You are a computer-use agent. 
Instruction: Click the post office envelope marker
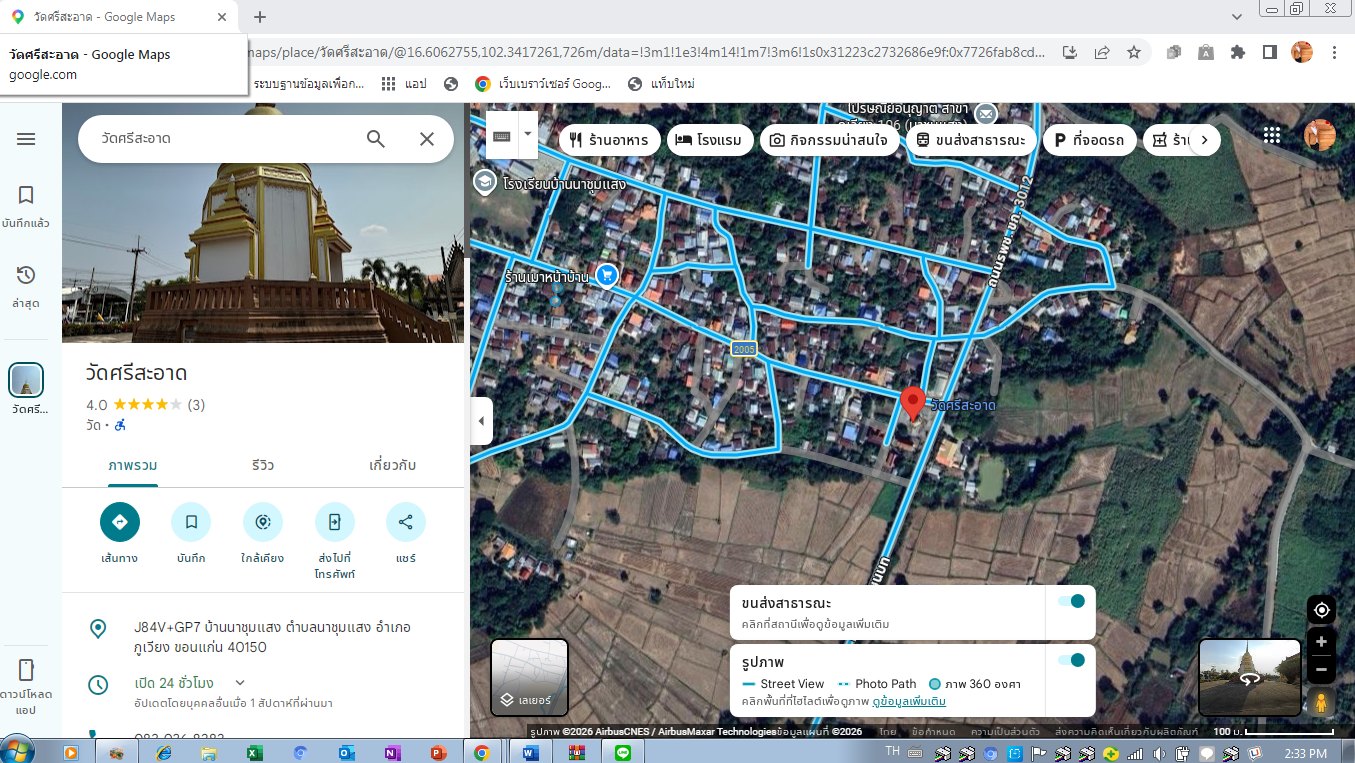click(x=986, y=113)
